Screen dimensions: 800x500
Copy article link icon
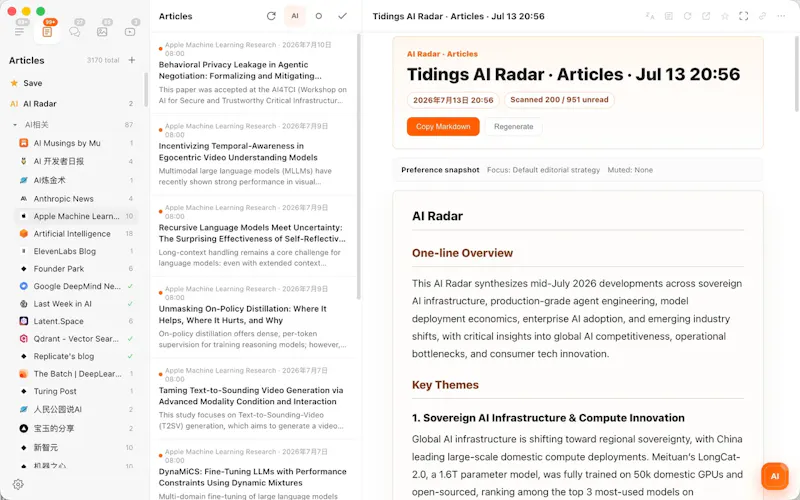[x=762, y=16]
